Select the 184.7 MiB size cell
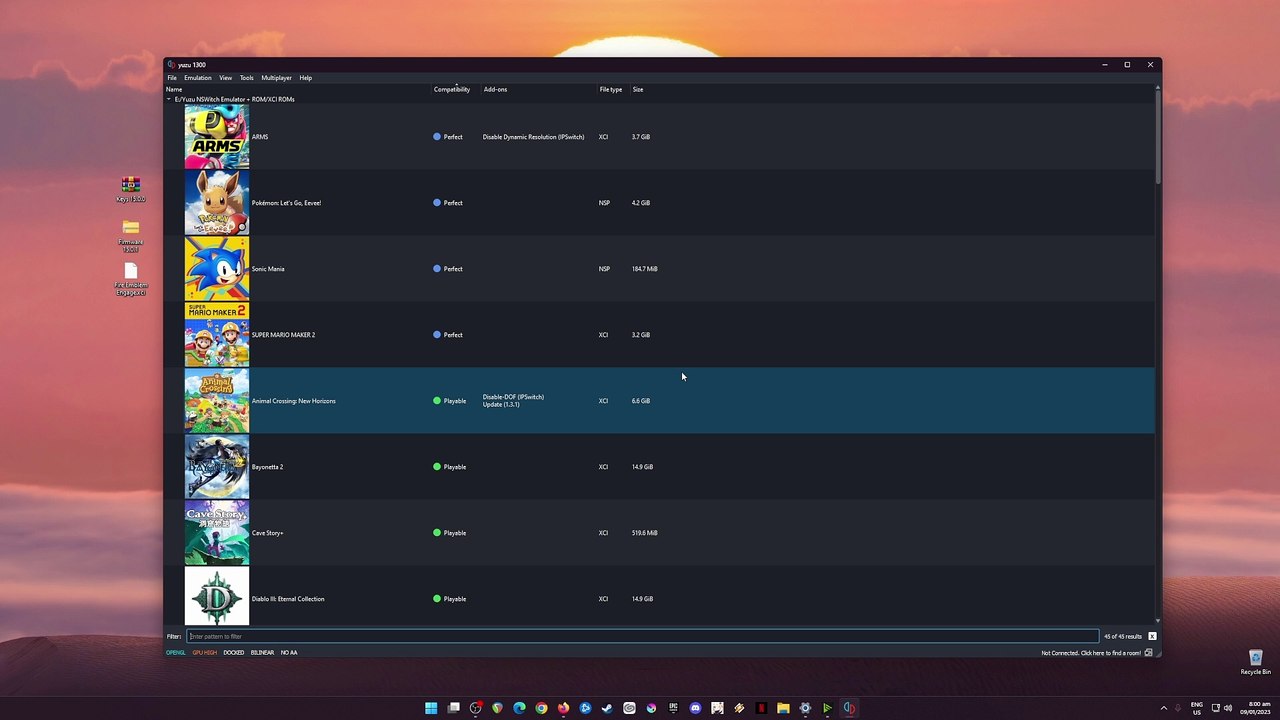1280x720 pixels. [644, 269]
